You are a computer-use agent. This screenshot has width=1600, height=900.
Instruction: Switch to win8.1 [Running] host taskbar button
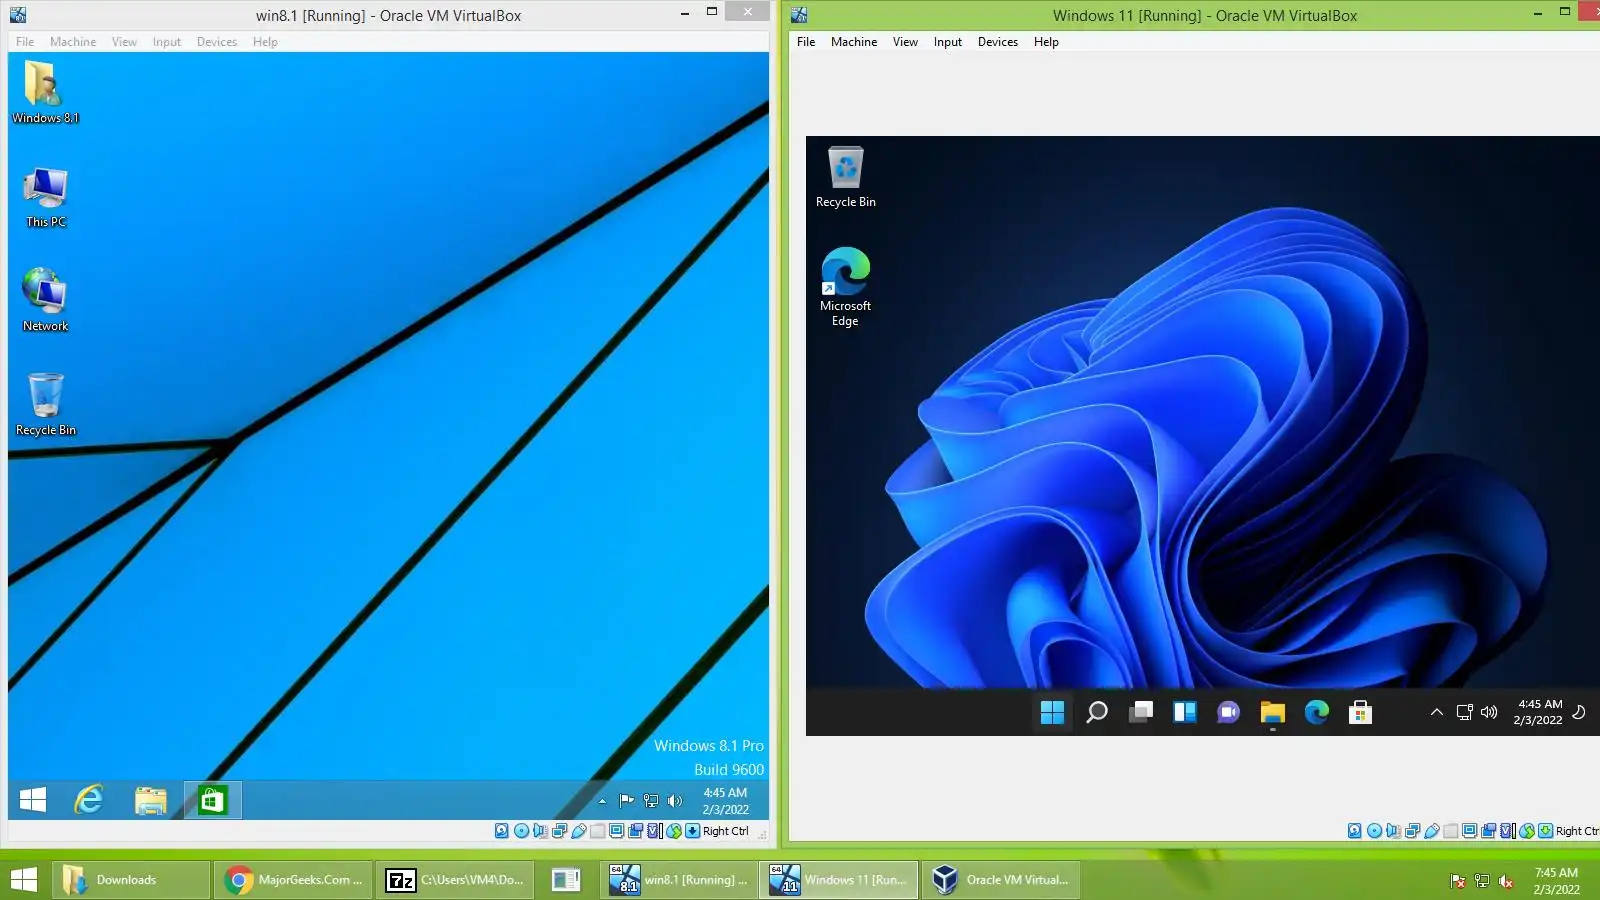(x=679, y=880)
